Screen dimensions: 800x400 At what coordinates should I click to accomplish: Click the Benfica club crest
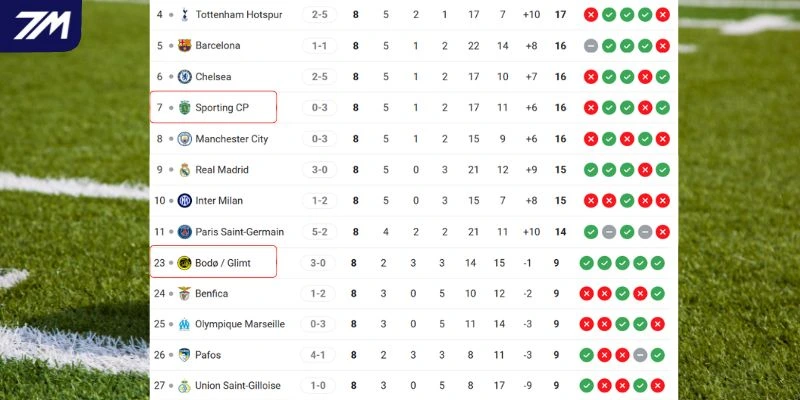tap(184, 294)
